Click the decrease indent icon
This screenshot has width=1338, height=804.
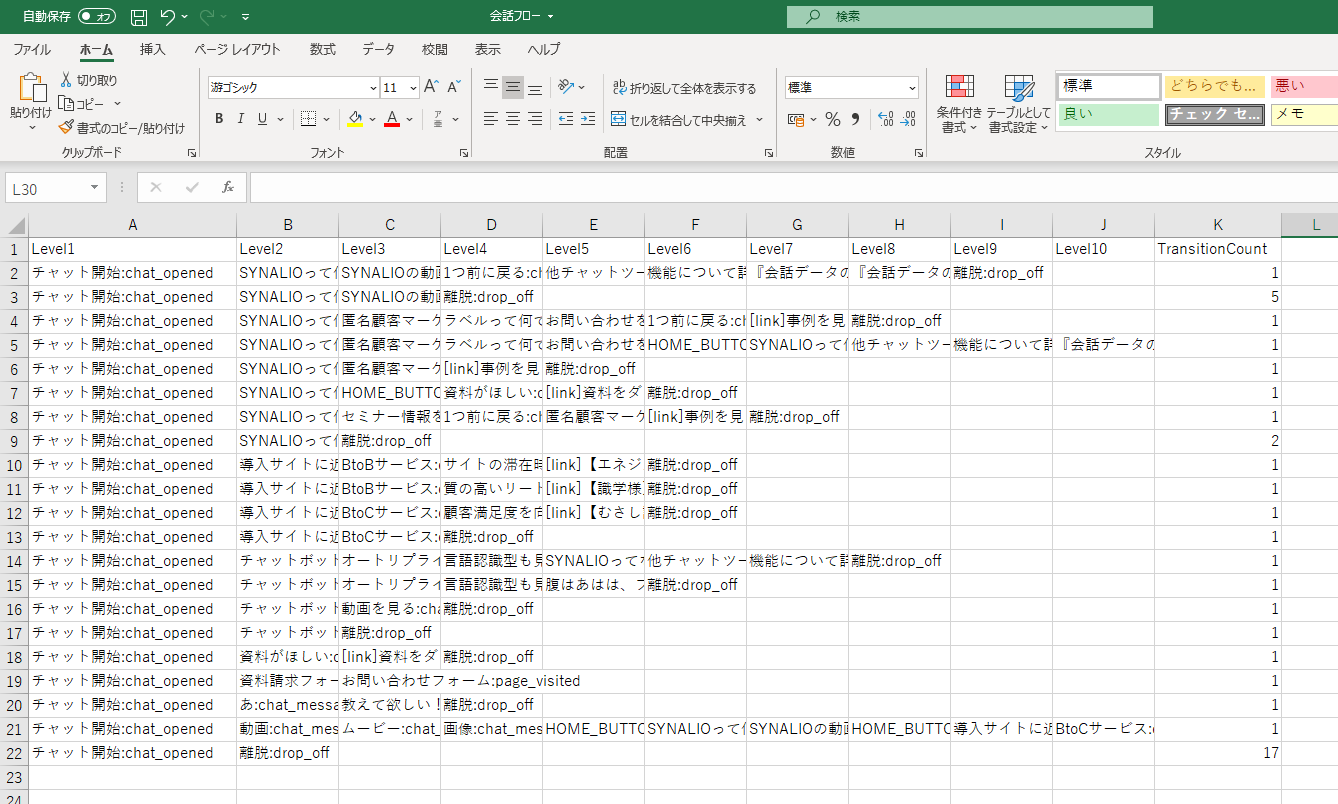566,119
